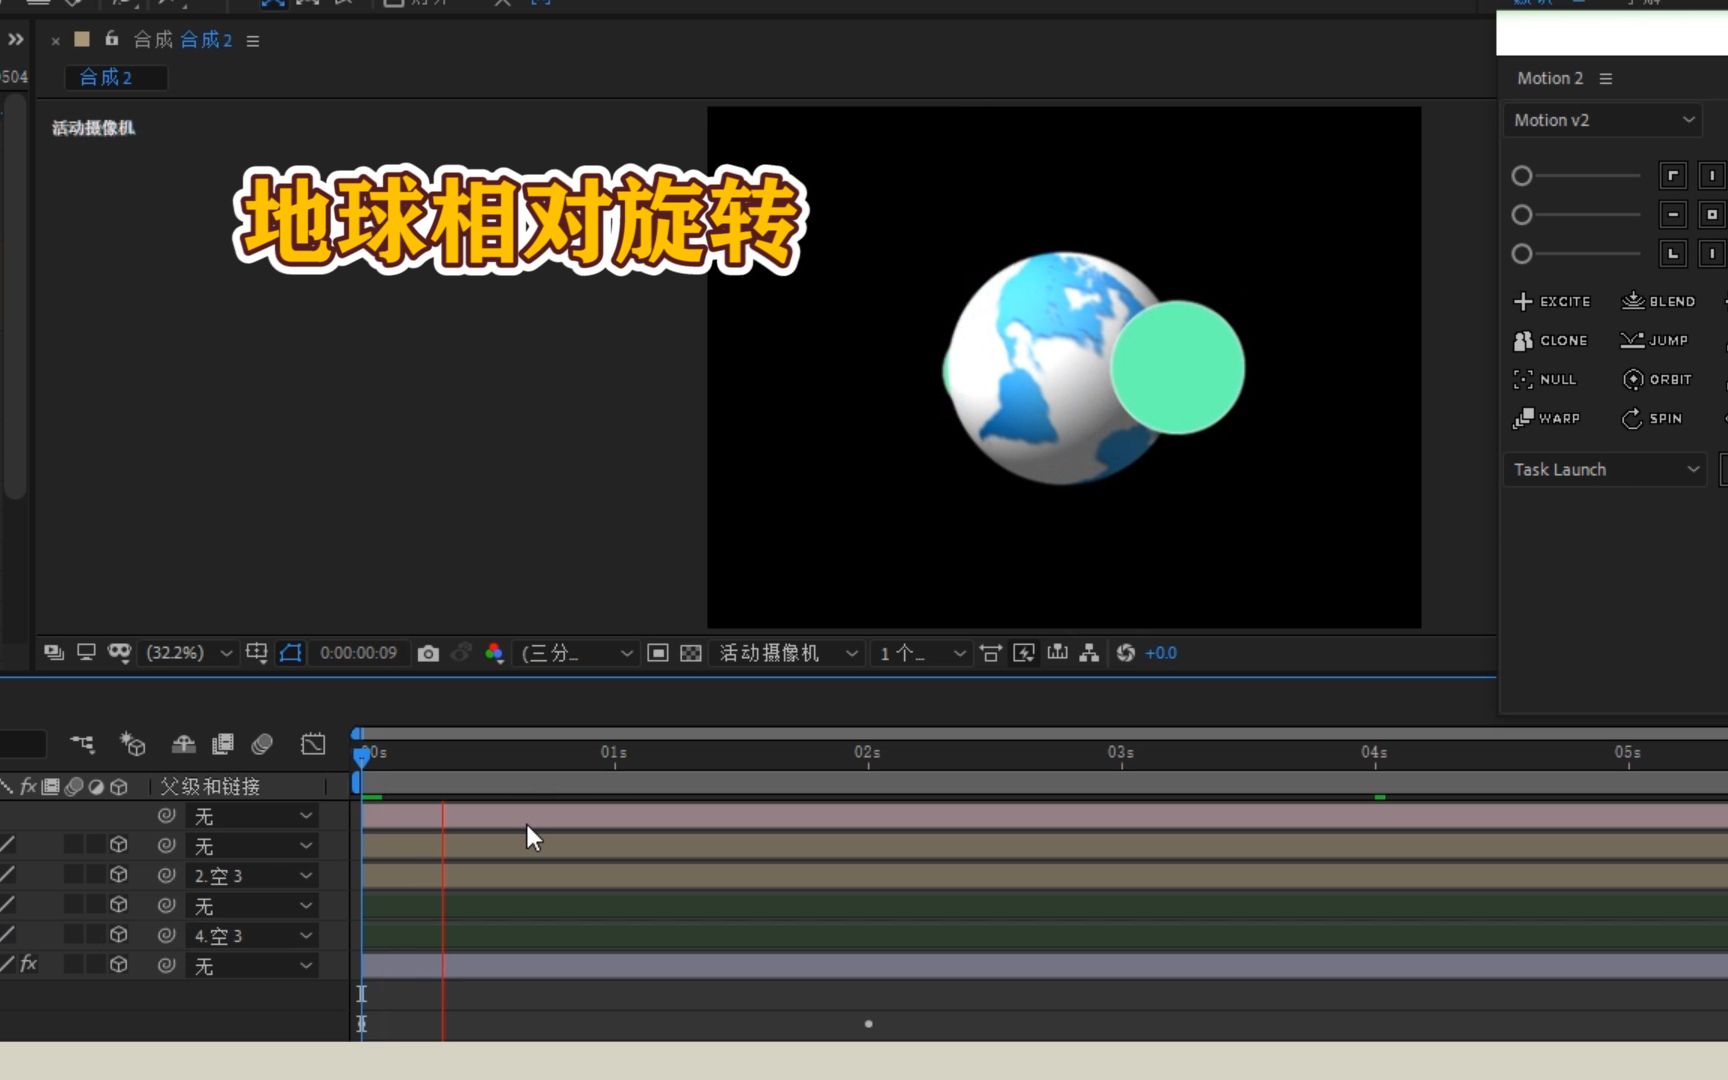Open composition panel menu for 合成2
The image size is (1728, 1080).
click(x=253, y=41)
